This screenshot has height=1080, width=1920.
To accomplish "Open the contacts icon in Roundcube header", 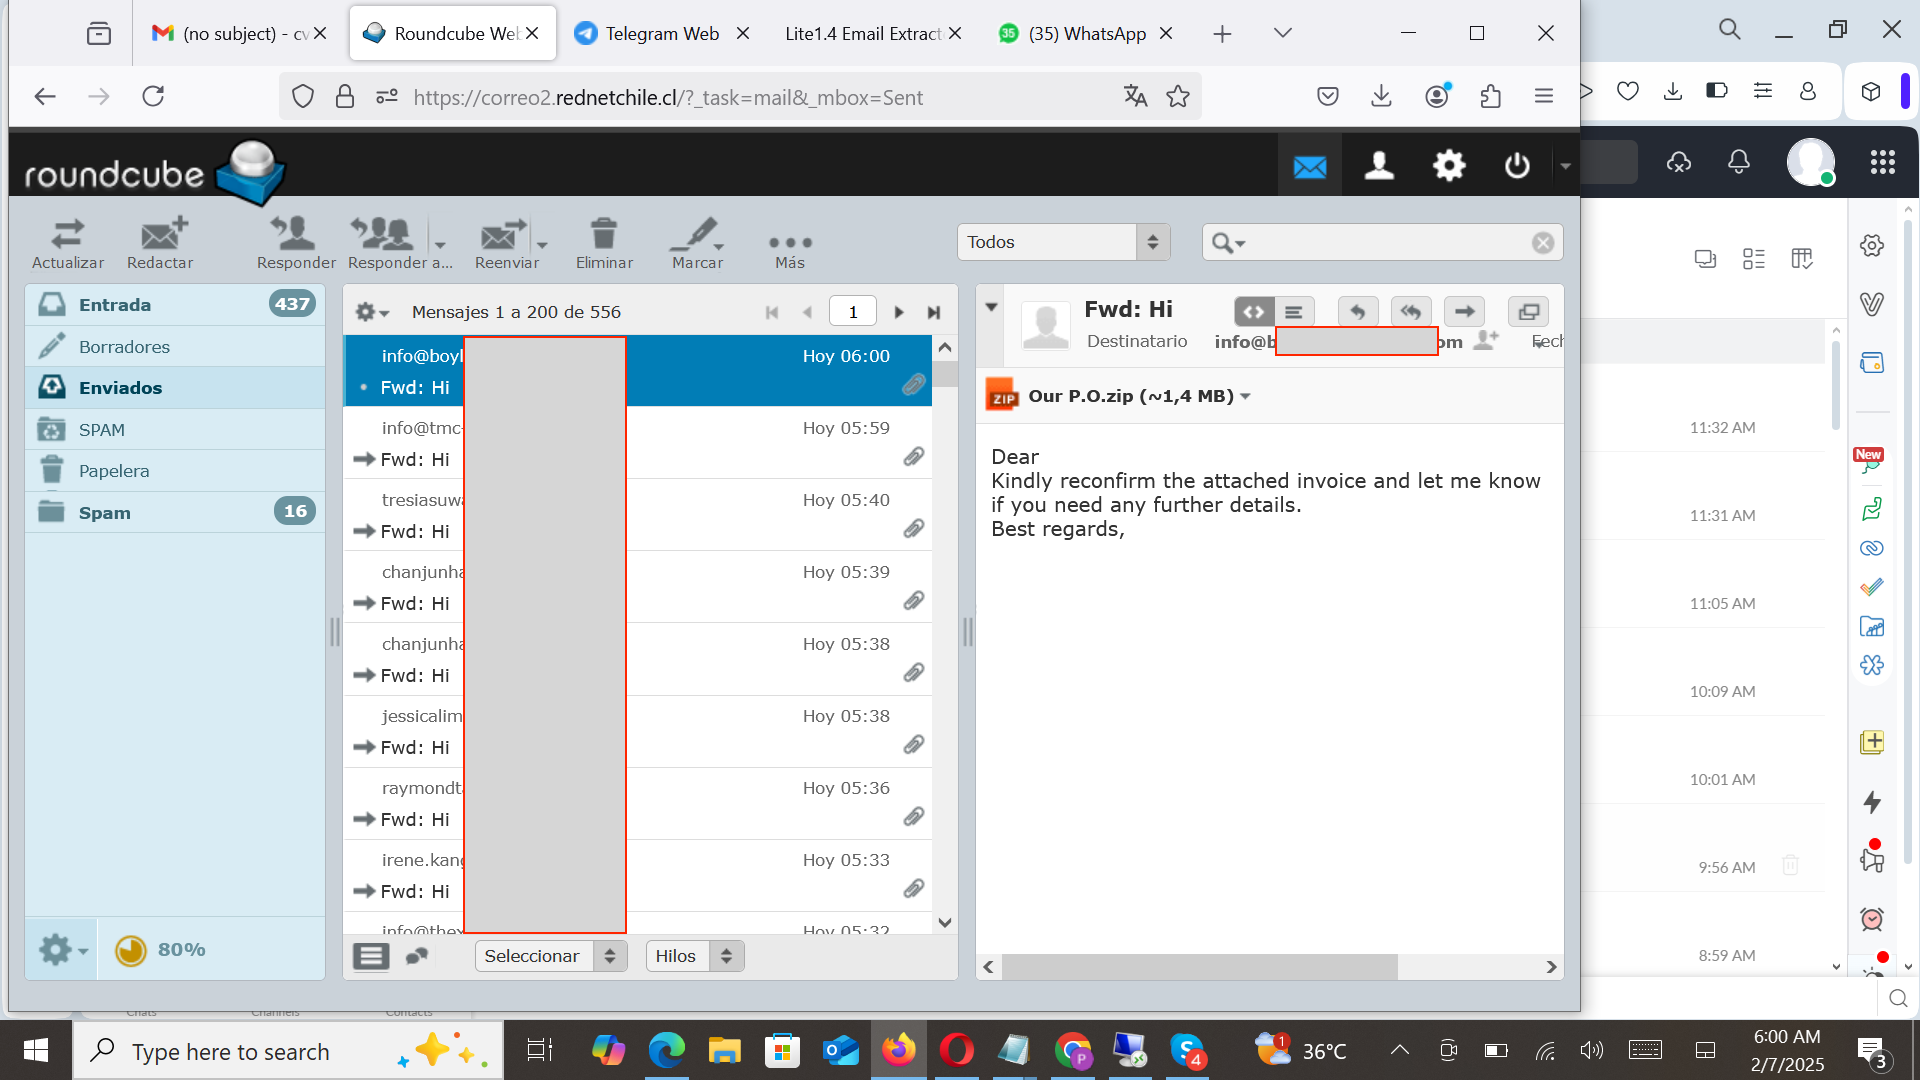I will (1379, 165).
